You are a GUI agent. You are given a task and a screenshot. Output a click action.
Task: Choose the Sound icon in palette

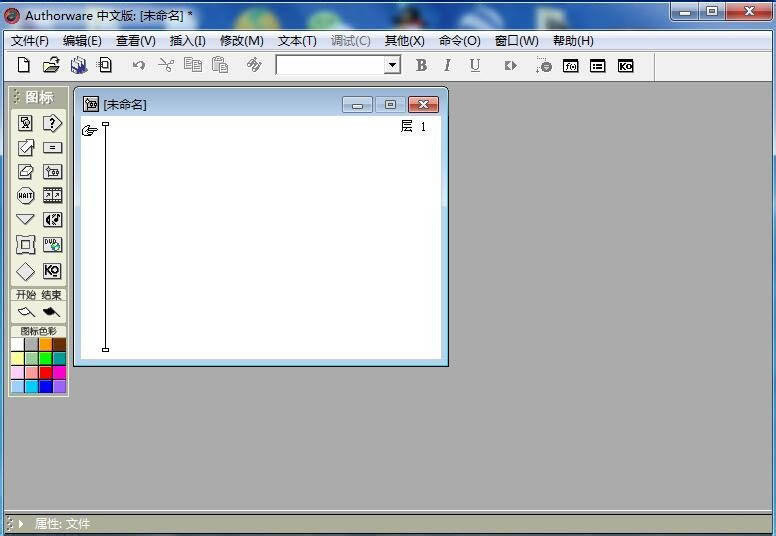52,220
